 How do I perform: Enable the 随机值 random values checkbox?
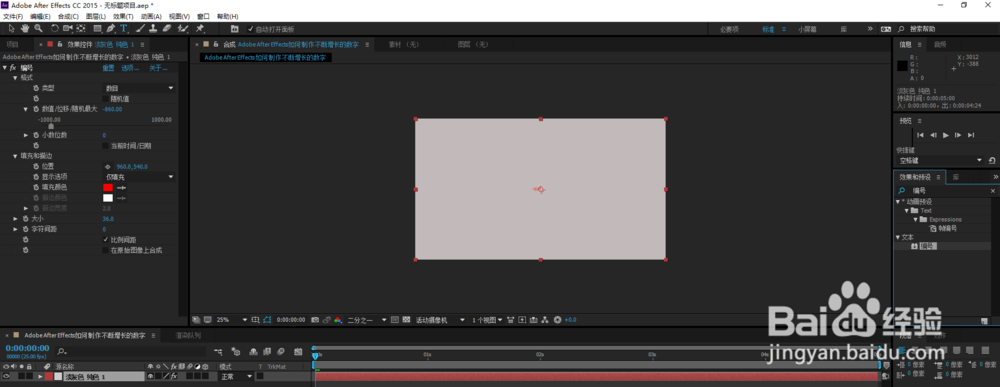(106, 98)
